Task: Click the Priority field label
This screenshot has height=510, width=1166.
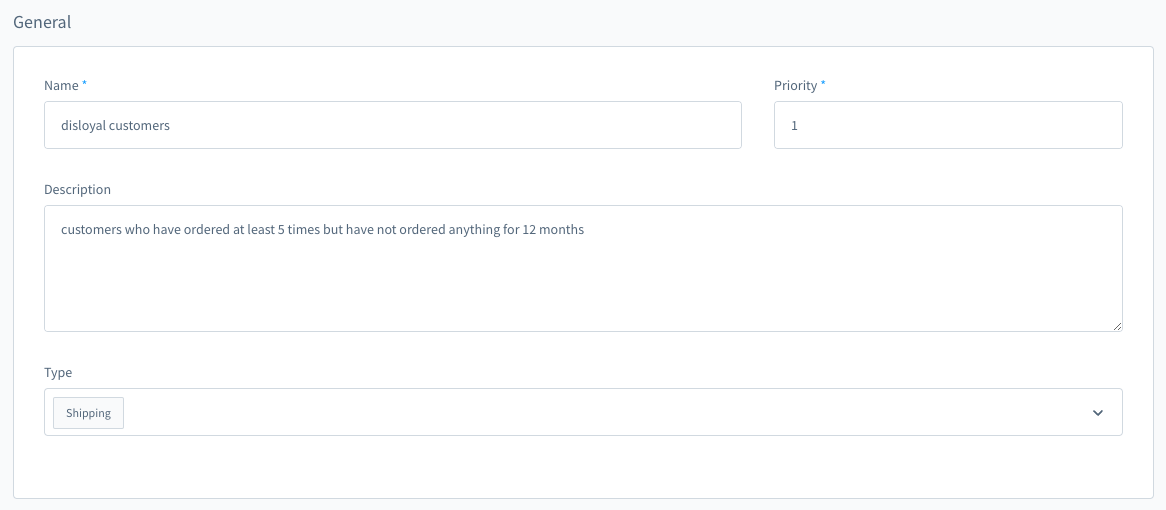Action: point(796,85)
